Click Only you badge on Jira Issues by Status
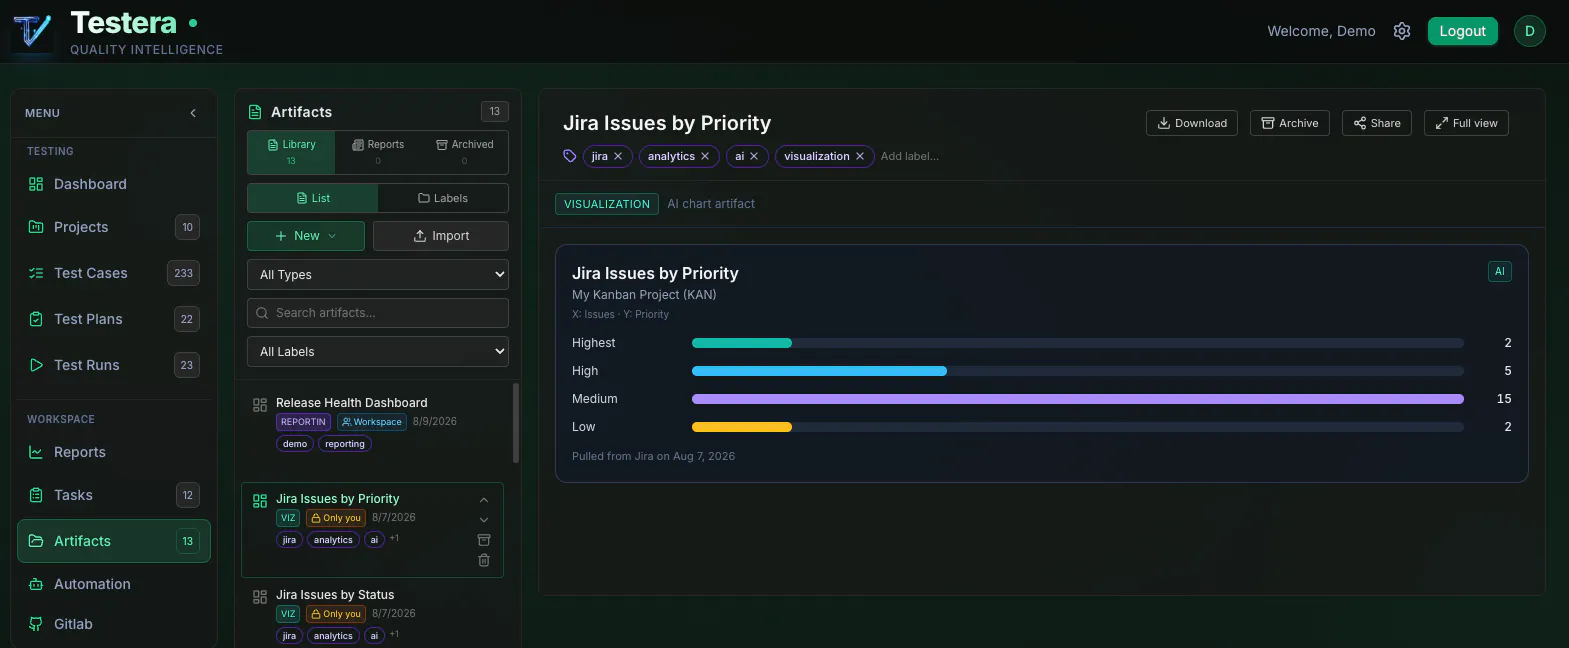Image resolution: width=1569 pixels, height=648 pixels. pos(336,614)
